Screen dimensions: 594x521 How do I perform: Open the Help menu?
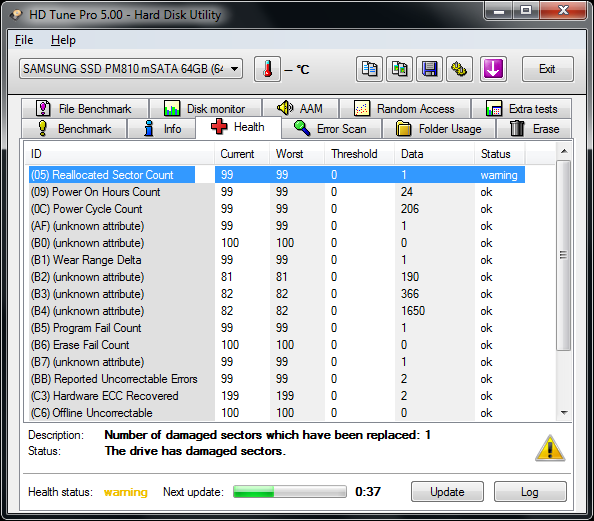[x=63, y=40]
